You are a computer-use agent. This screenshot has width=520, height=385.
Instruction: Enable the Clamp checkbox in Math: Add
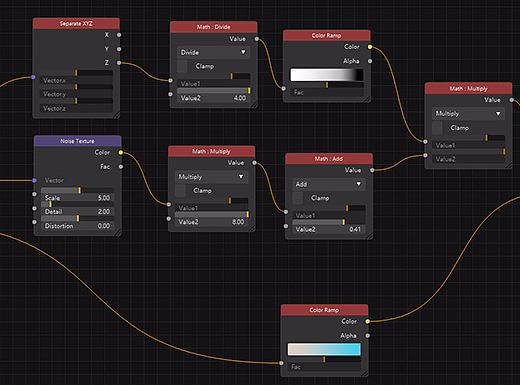click(x=298, y=198)
